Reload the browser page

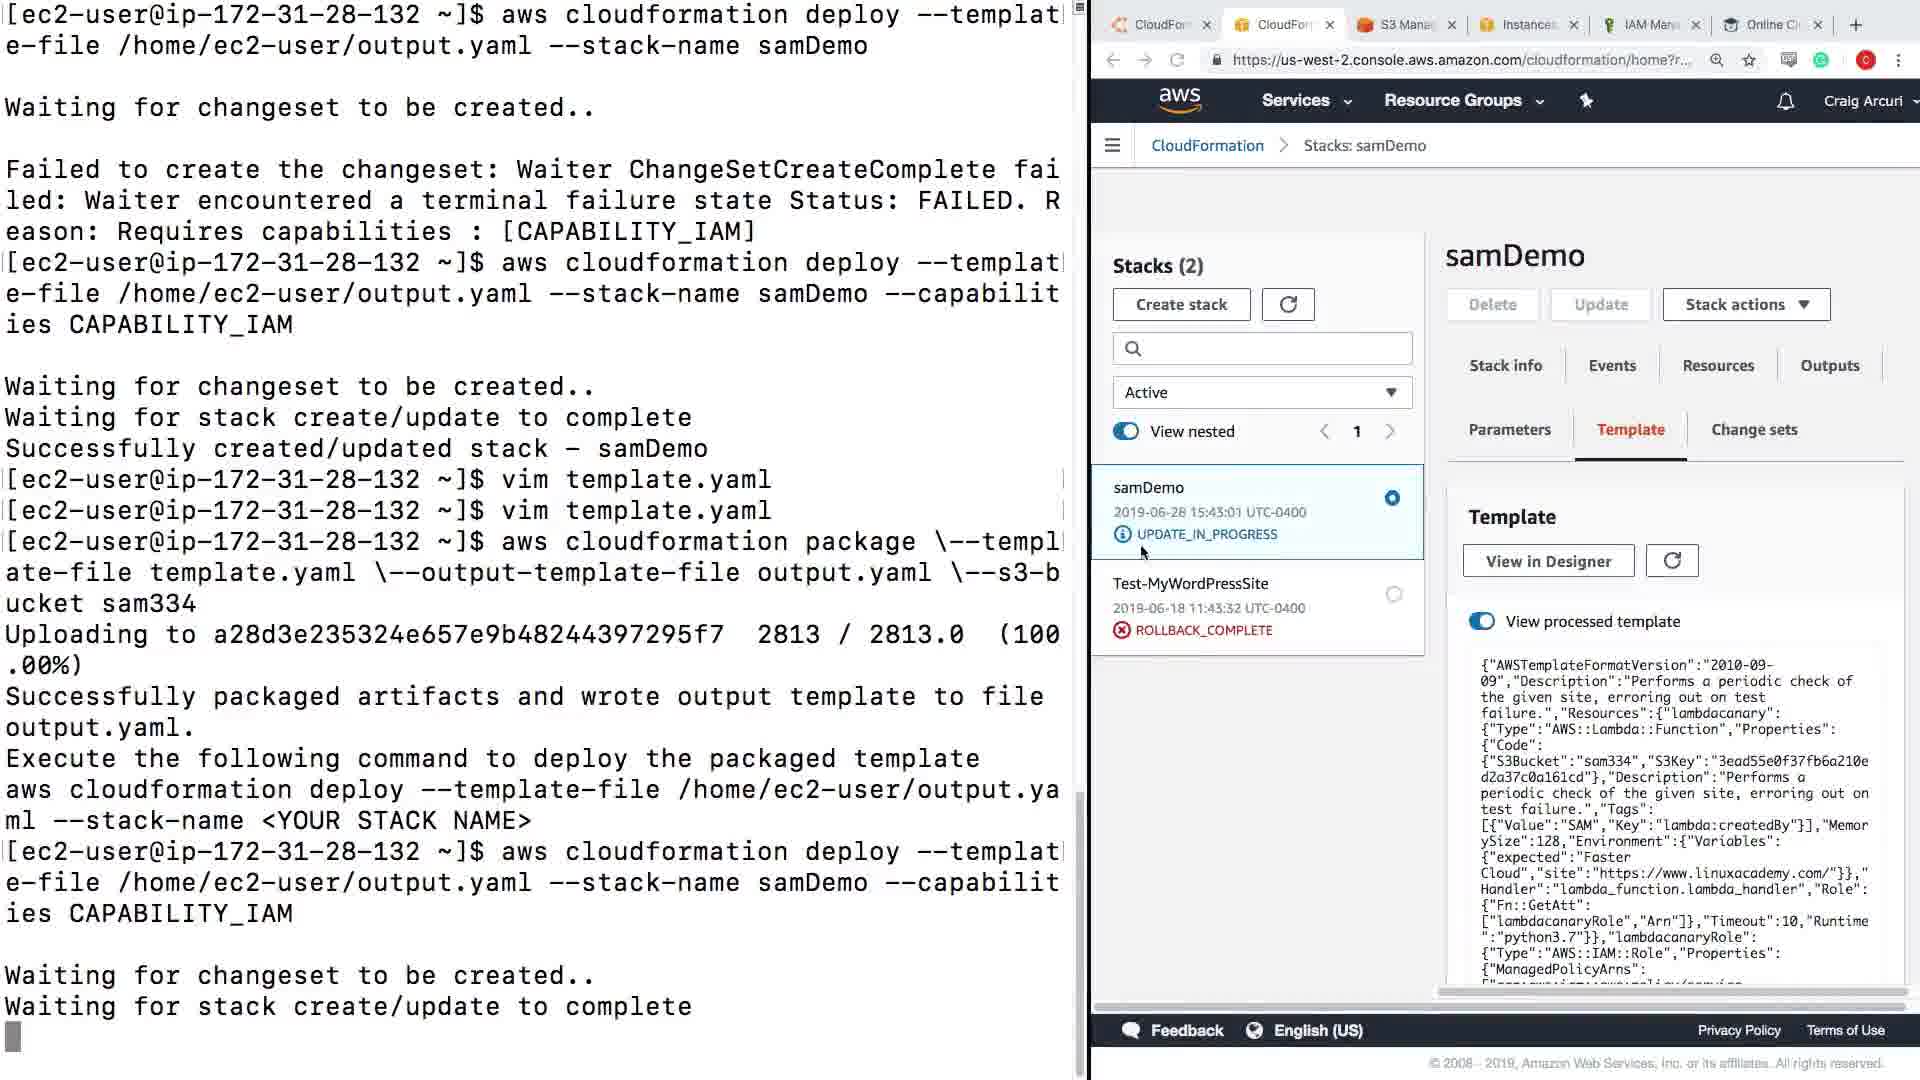(1177, 60)
